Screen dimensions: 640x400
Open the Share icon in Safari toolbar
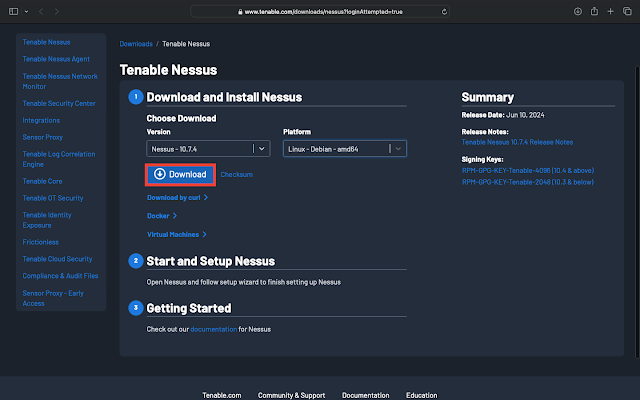[594, 11]
